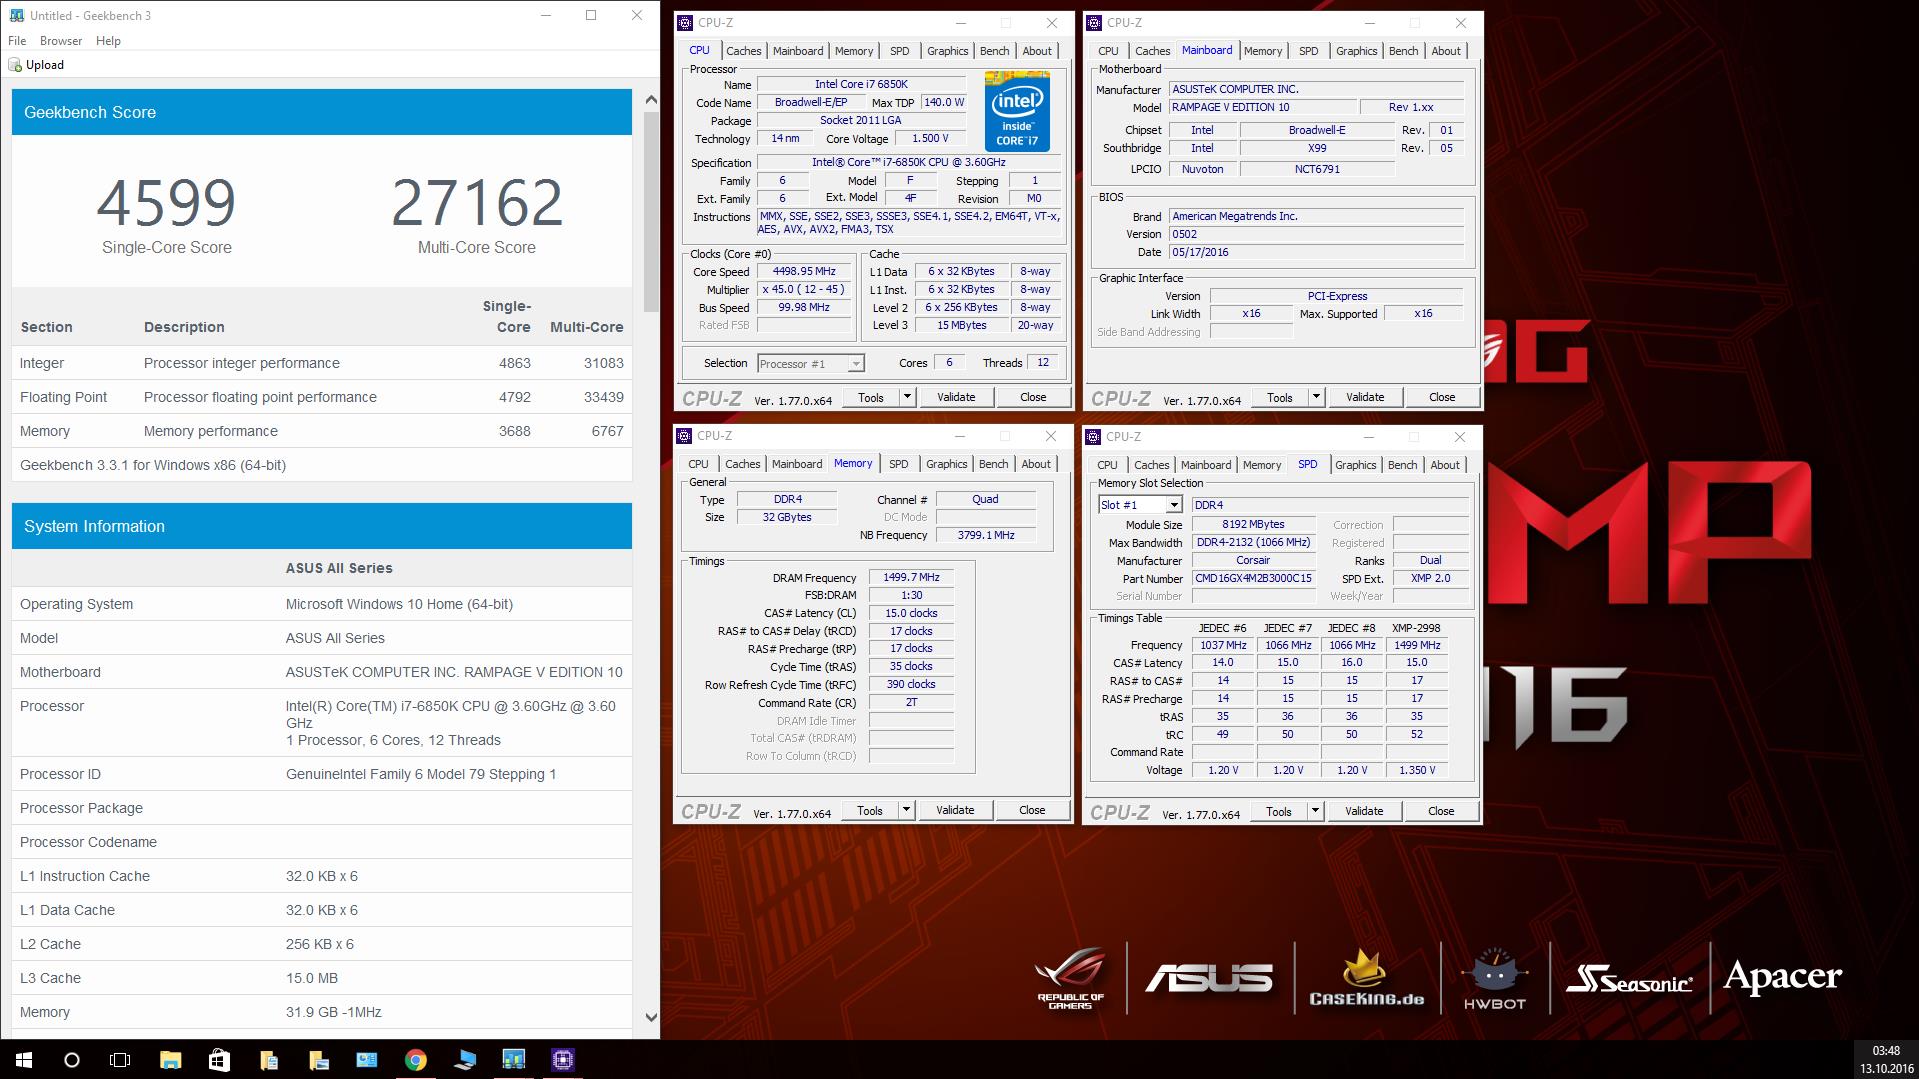The image size is (1919, 1079).
Task: Click Validate in CPU-Z CPU window
Action: click(x=956, y=397)
